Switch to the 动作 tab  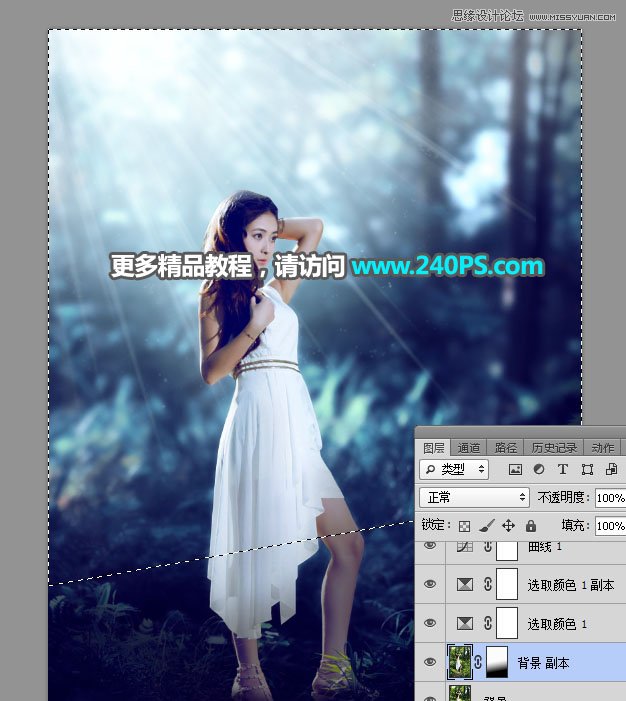tap(603, 448)
